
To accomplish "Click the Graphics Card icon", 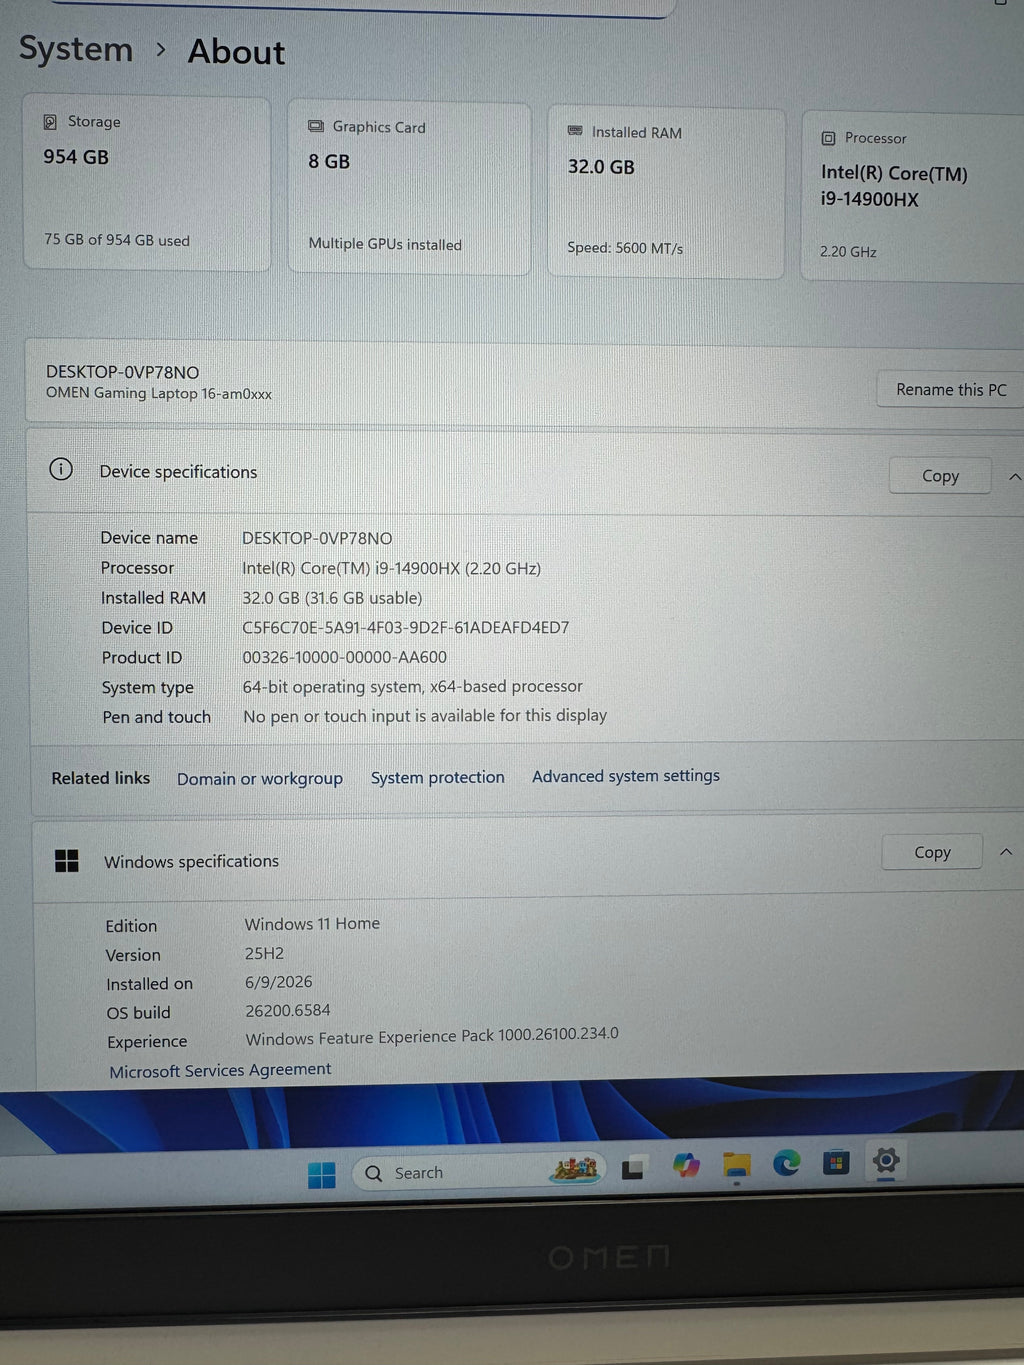I will click(x=316, y=126).
